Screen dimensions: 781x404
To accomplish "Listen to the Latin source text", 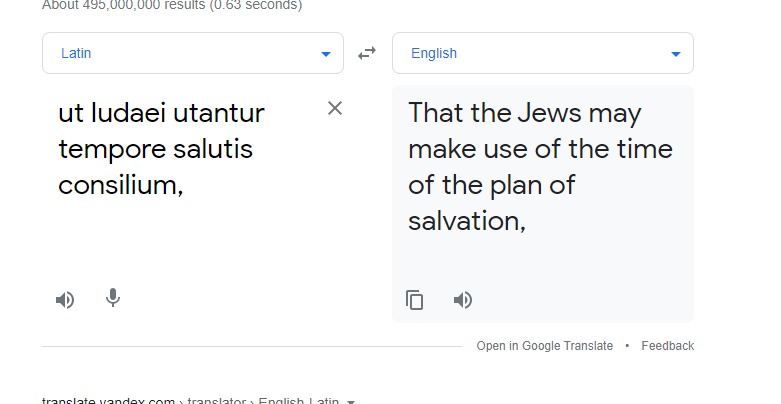I will tap(65, 299).
